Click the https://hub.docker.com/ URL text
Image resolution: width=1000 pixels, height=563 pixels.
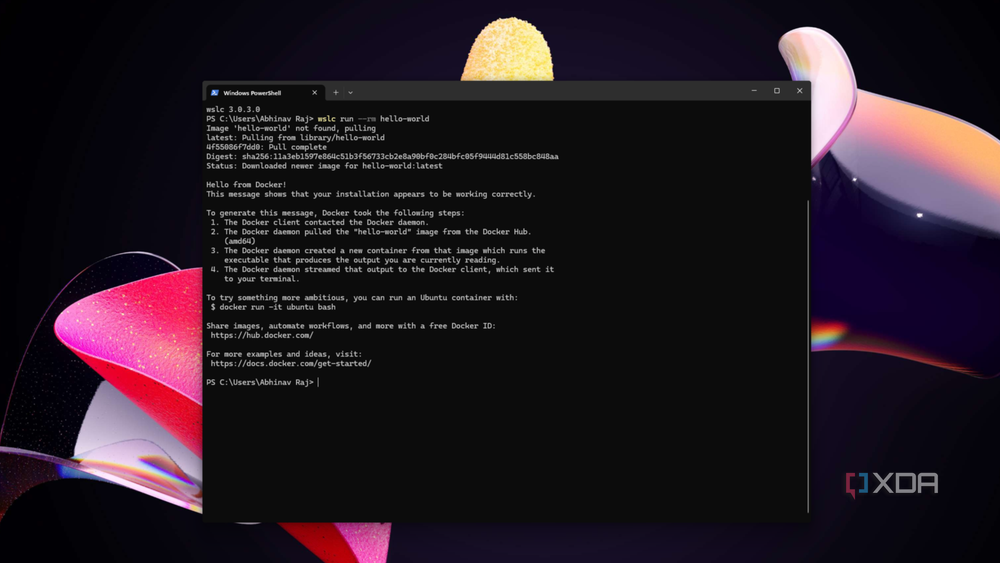point(261,335)
